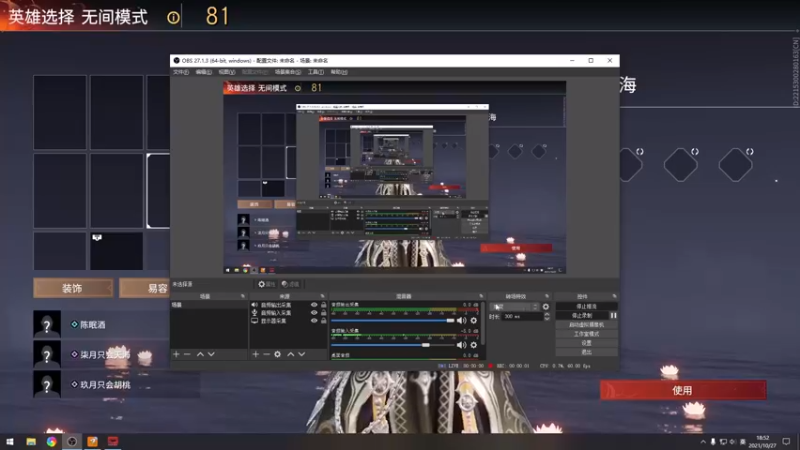The height and width of the screenshot is (450, 800).
Task: Select the 场景 entry in the scenes list
Action: [x=209, y=305]
